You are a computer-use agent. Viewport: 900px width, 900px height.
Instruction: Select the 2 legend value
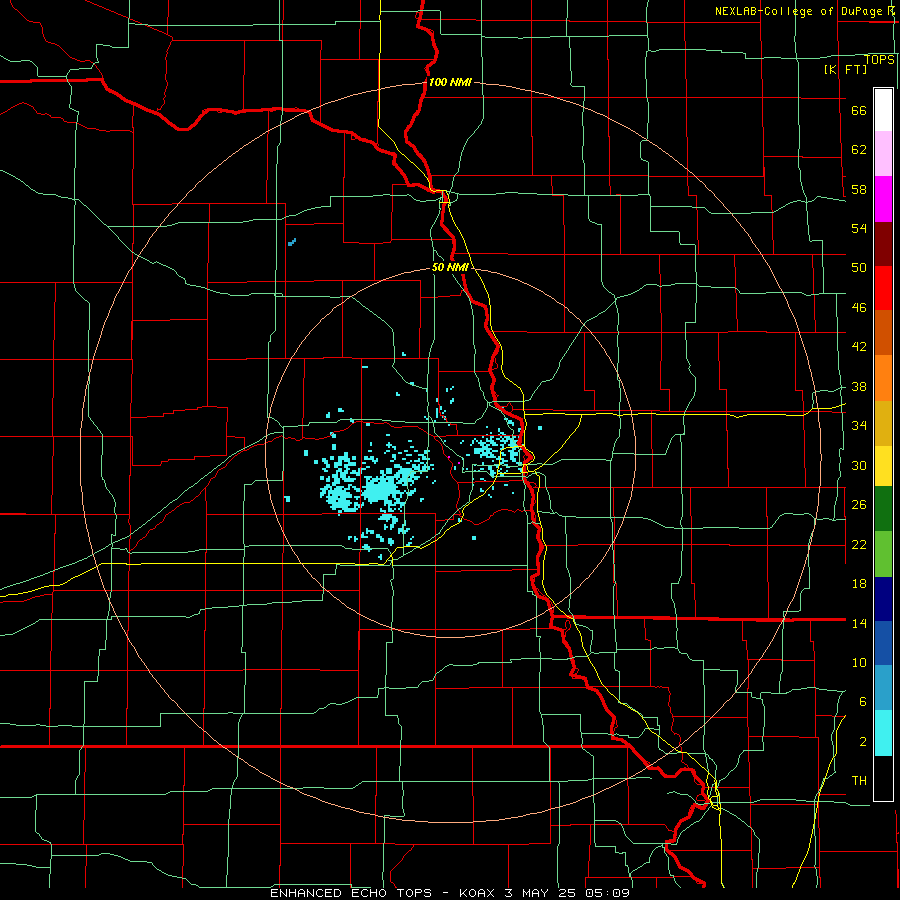[862, 741]
